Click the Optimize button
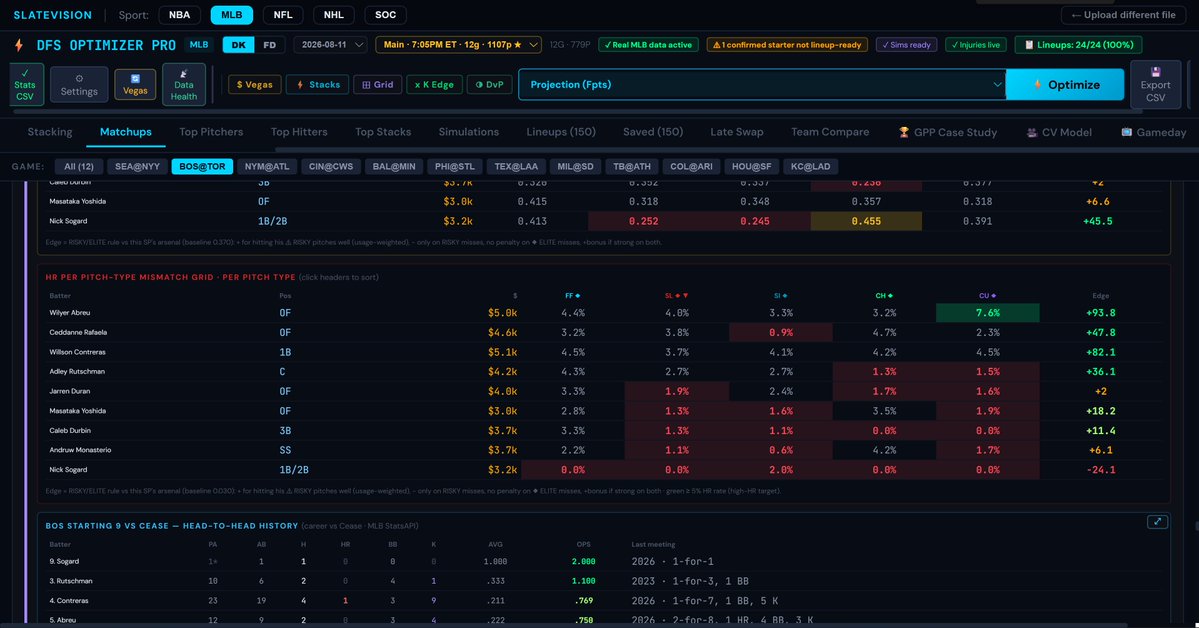The height and width of the screenshot is (628, 1199). [x=1065, y=84]
